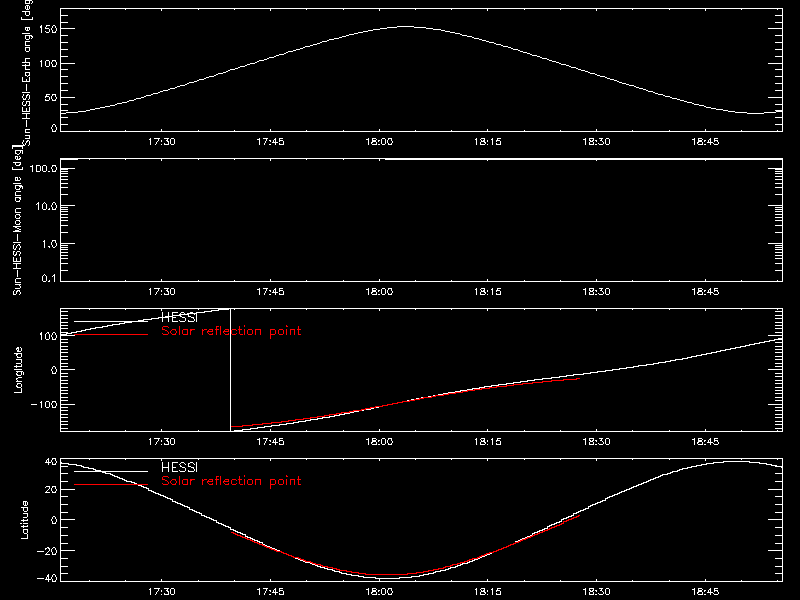The height and width of the screenshot is (600, 800).
Task: Click the red legend line sample in Longitude plot
Action: point(111,334)
